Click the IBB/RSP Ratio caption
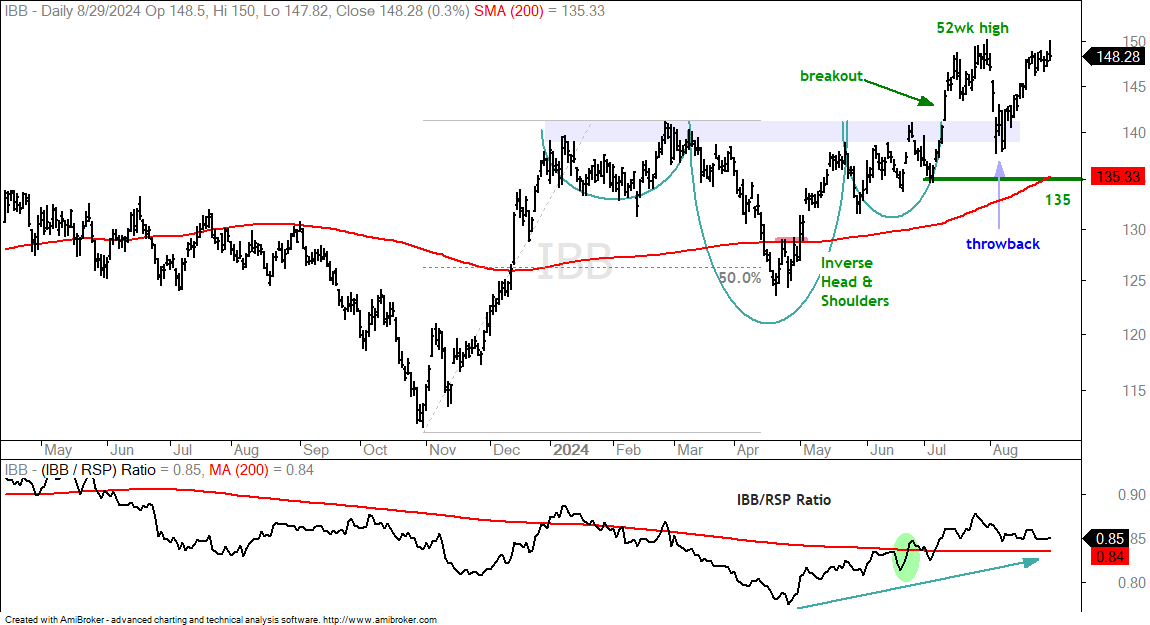Viewport: 1150px width, 625px height. (784, 500)
